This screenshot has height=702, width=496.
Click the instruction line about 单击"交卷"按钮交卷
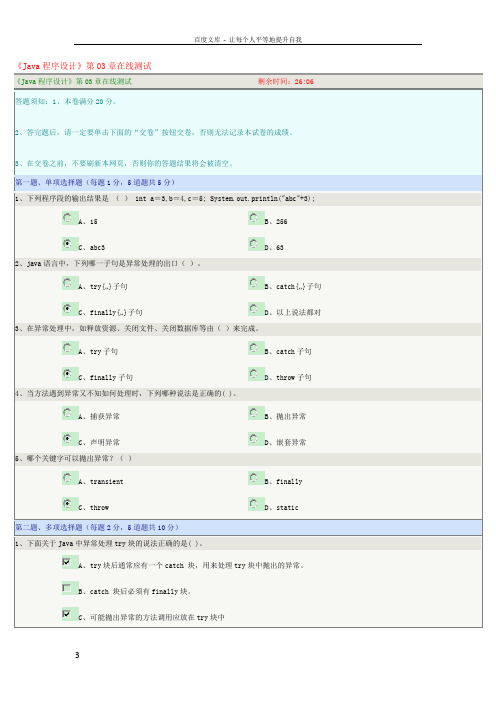(x=154, y=133)
